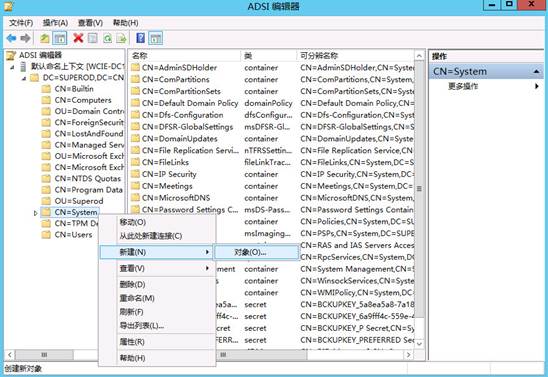The width and height of the screenshot is (548, 377).
Task: Select the CN=Default Domain Policy row
Action: click(x=272, y=103)
